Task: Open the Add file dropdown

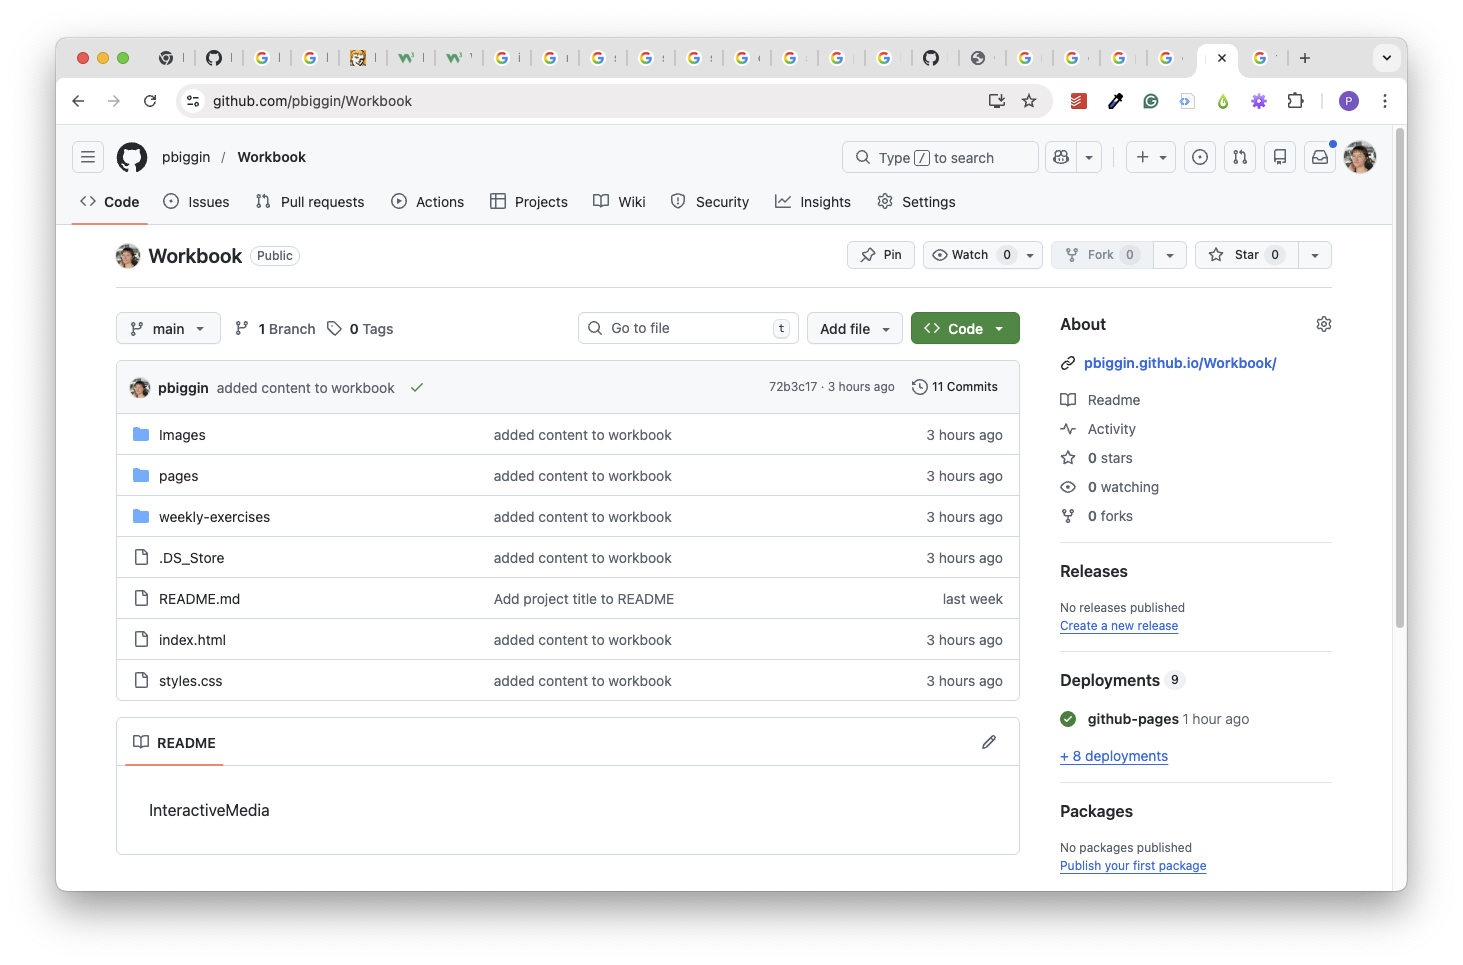Action: tap(854, 329)
